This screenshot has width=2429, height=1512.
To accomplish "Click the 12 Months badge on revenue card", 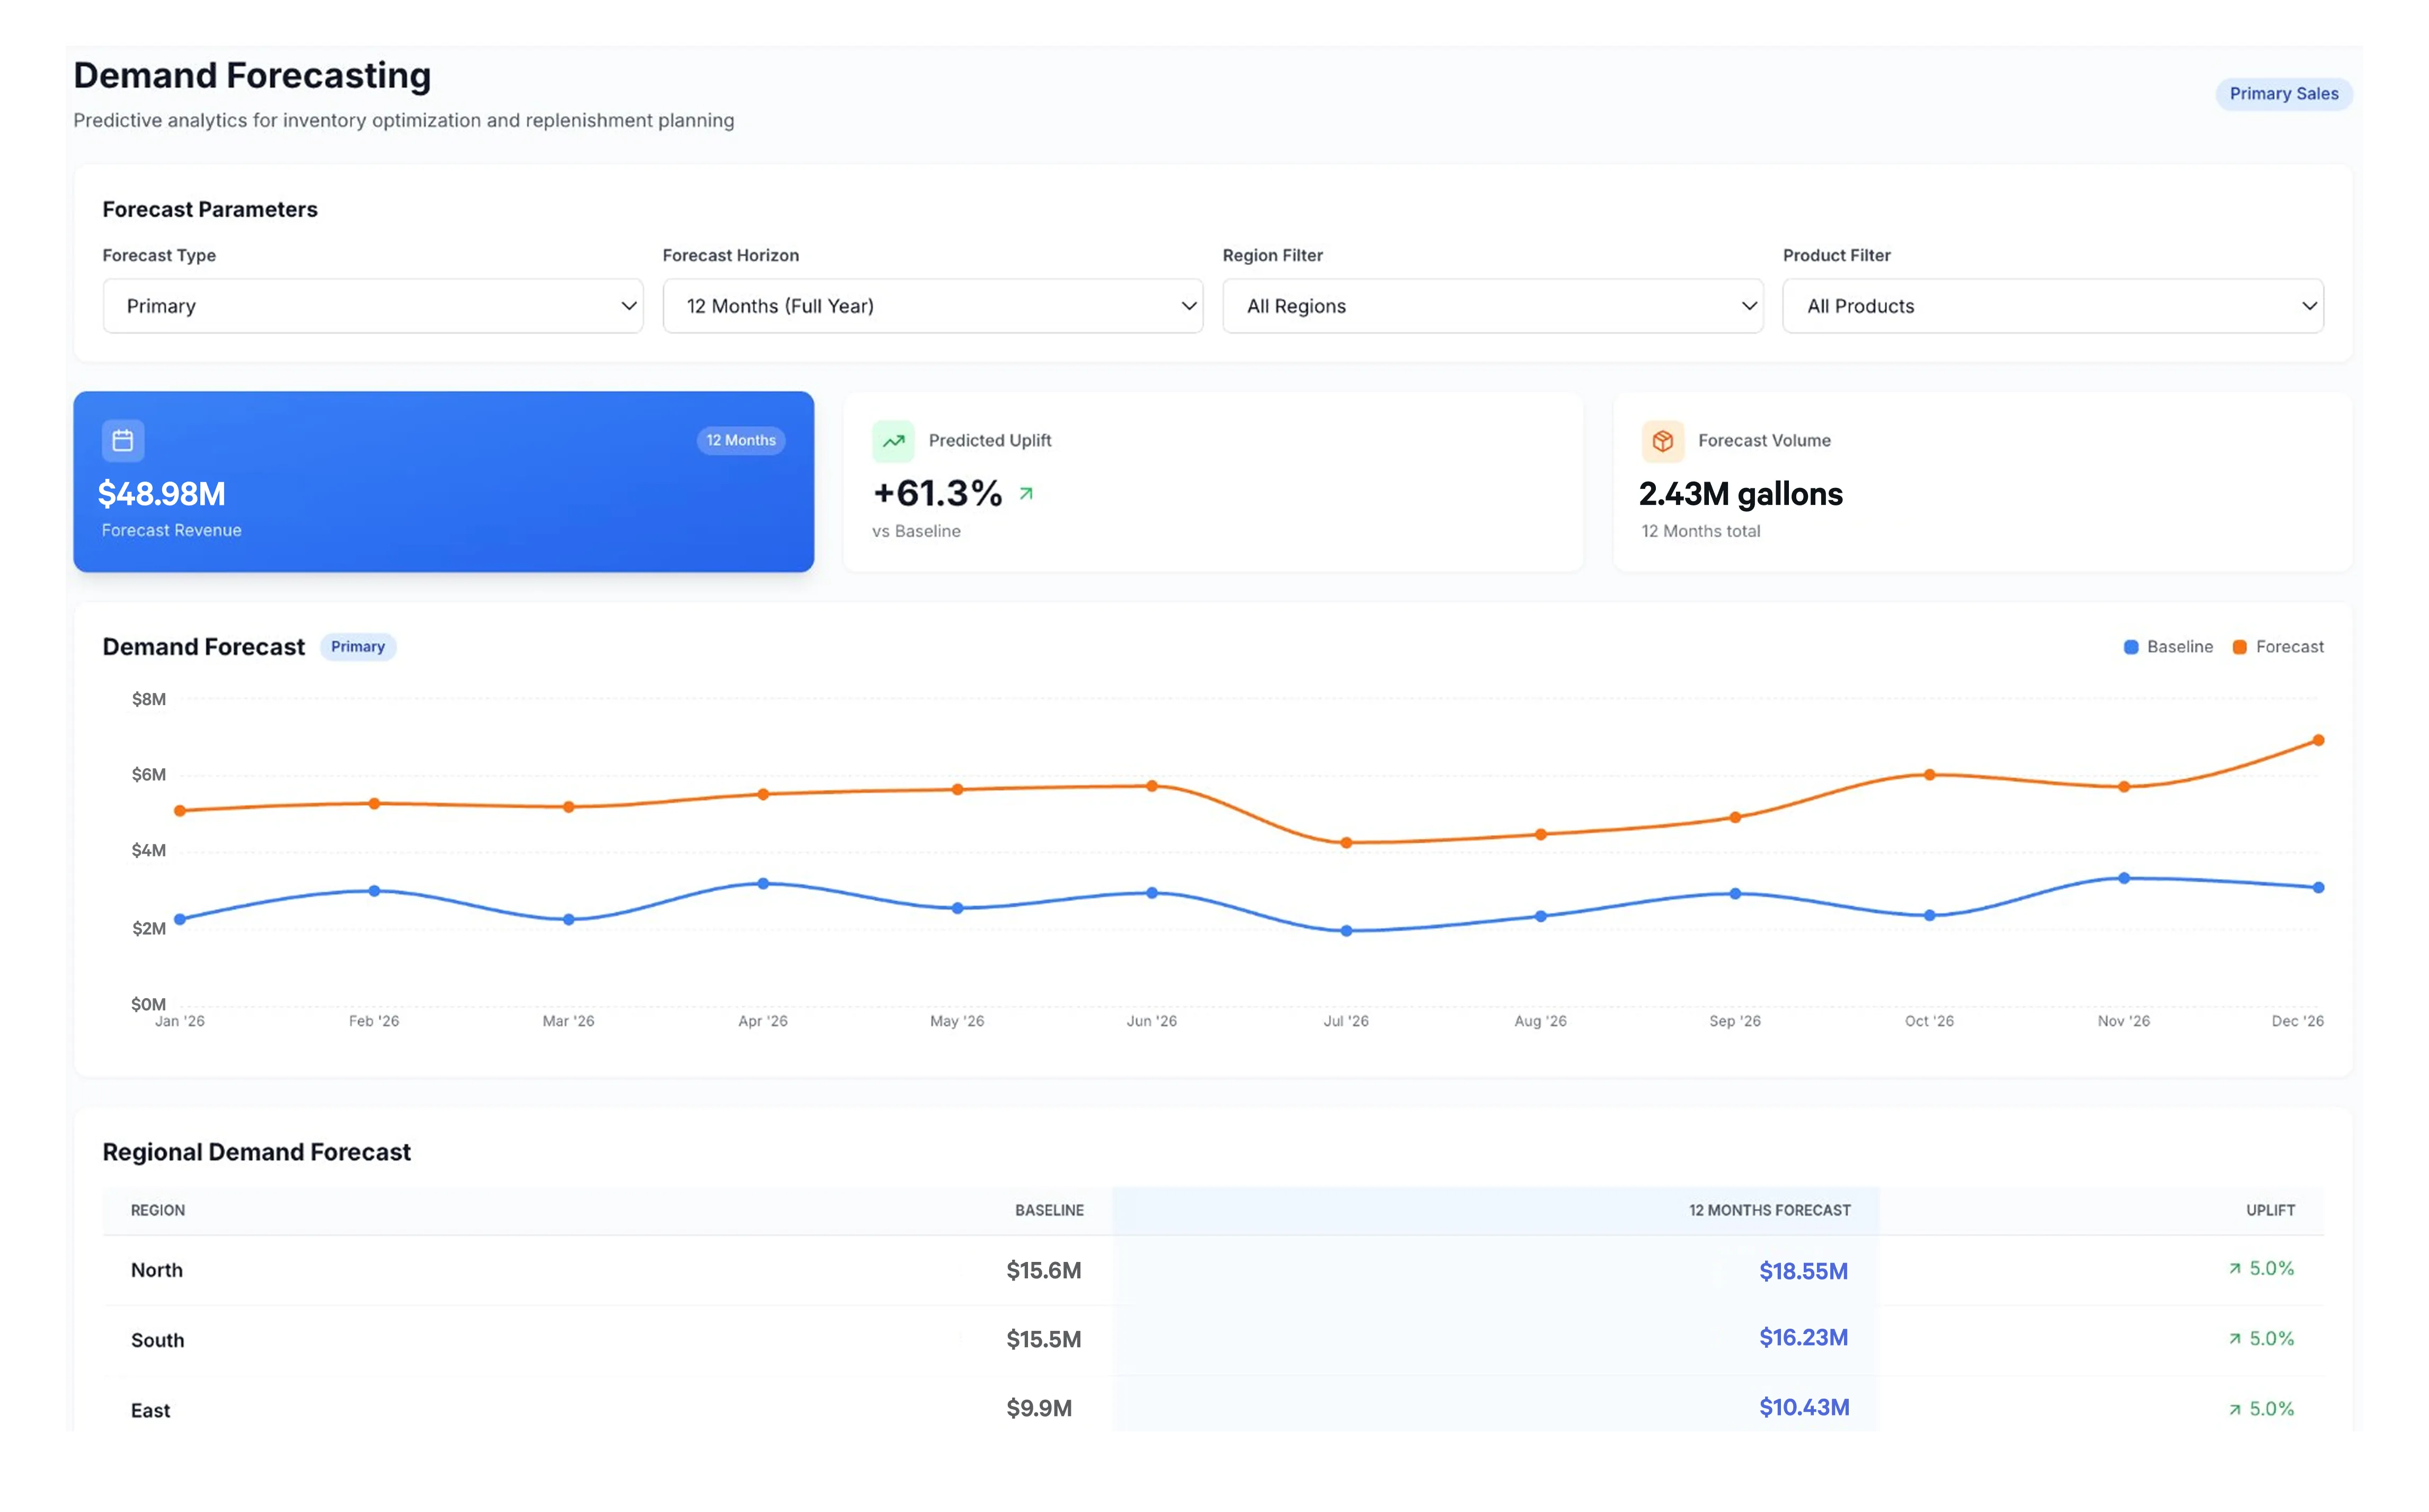I will [x=740, y=441].
